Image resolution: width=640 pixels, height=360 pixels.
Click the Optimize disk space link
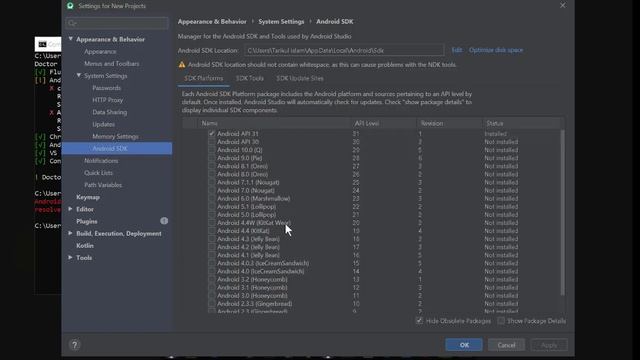[x=496, y=50]
